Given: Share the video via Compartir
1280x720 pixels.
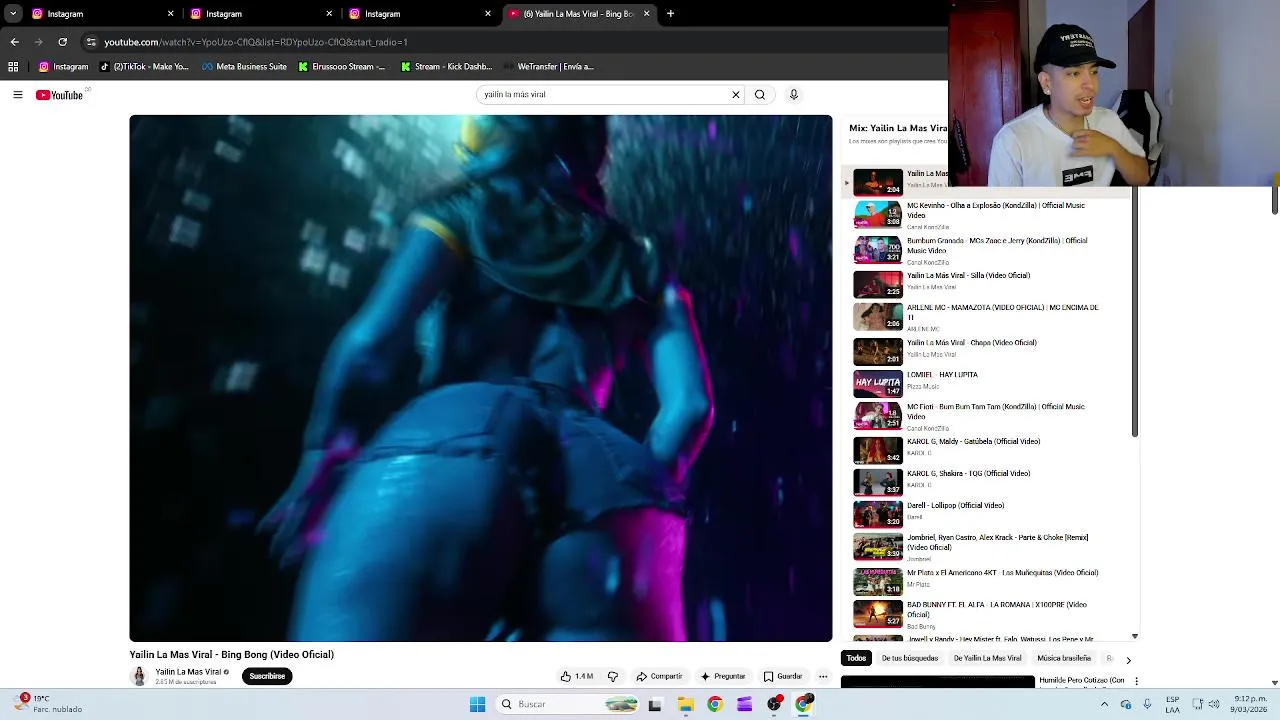Looking at the screenshot, I should pos(659,676).
